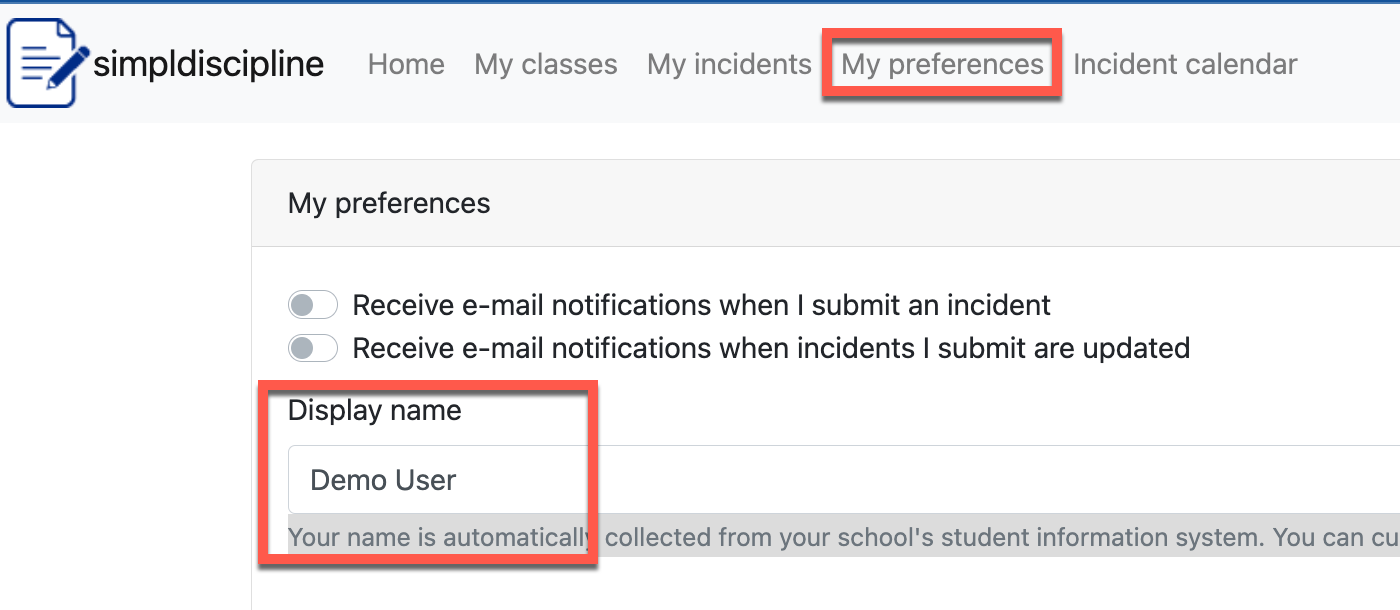Enable e-mail notifications when submitting an incident
1400x610 pixels.
(x=312, y=304)
